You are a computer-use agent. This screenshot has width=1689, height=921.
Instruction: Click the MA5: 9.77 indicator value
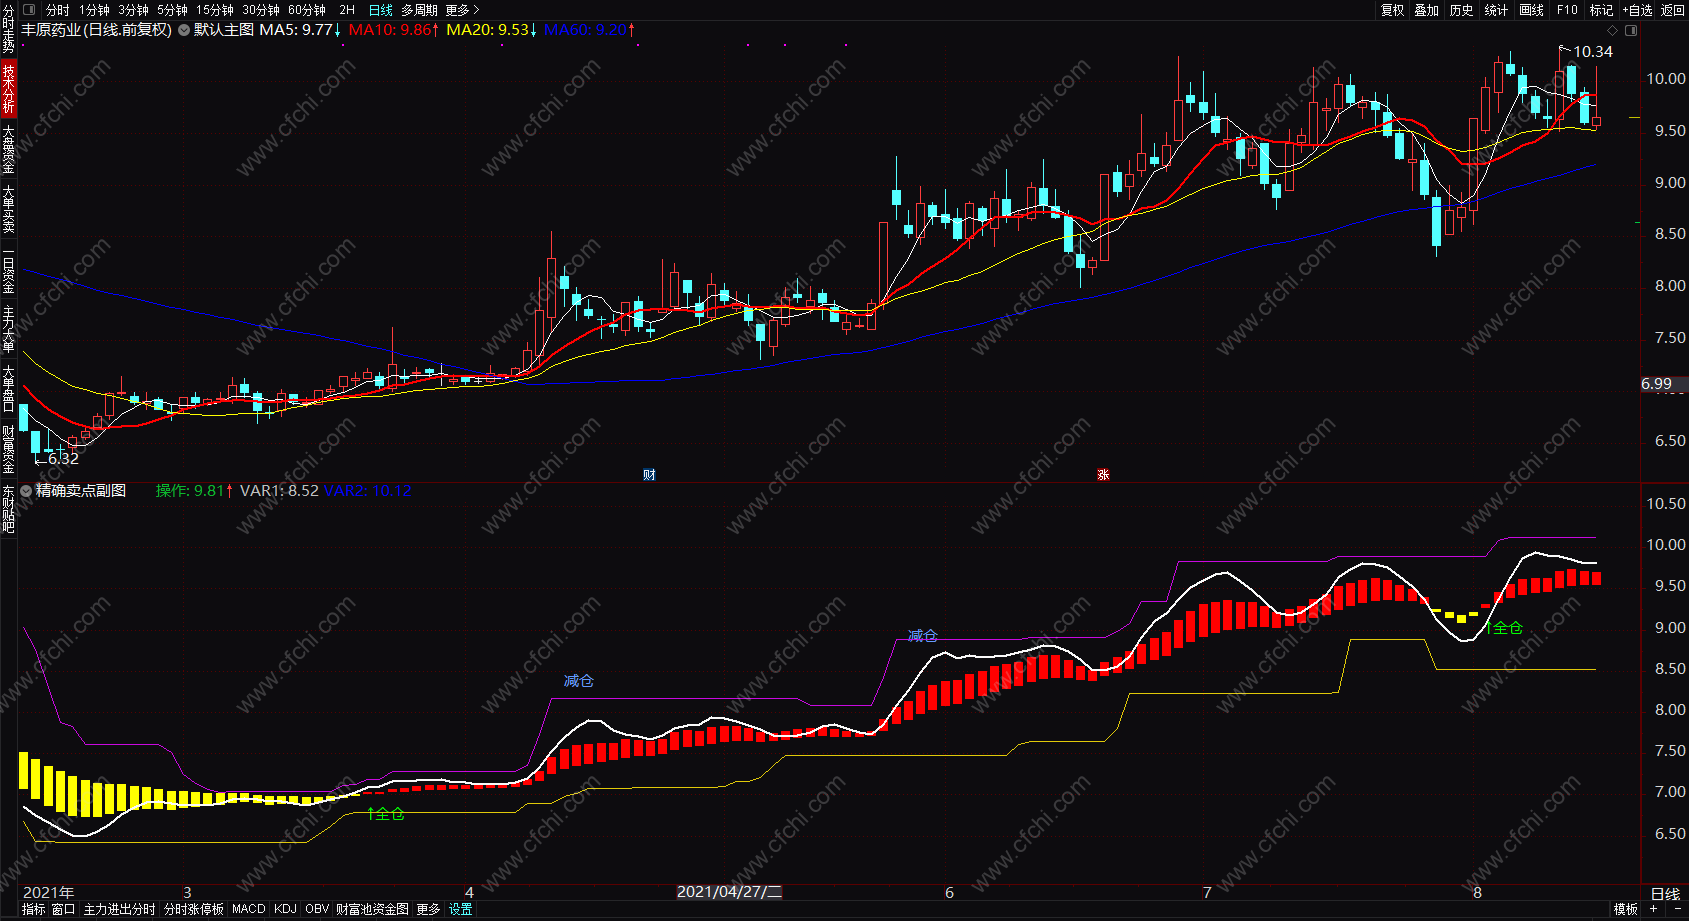[300, 30]
